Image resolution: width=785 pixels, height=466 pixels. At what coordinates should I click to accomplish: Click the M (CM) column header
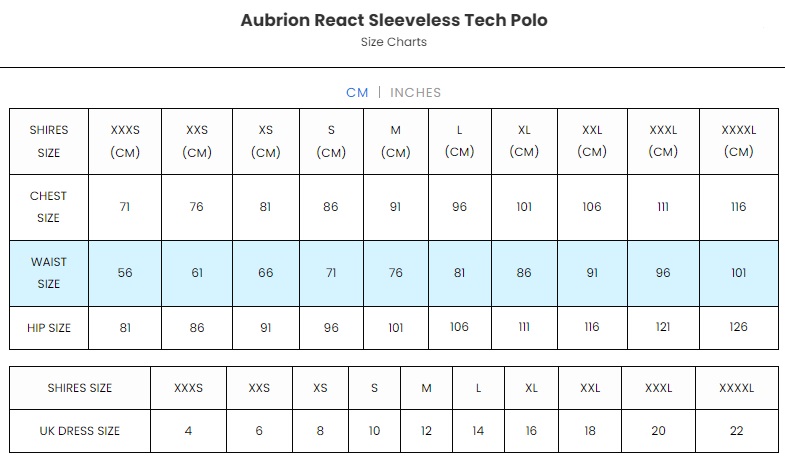[396, 141]
